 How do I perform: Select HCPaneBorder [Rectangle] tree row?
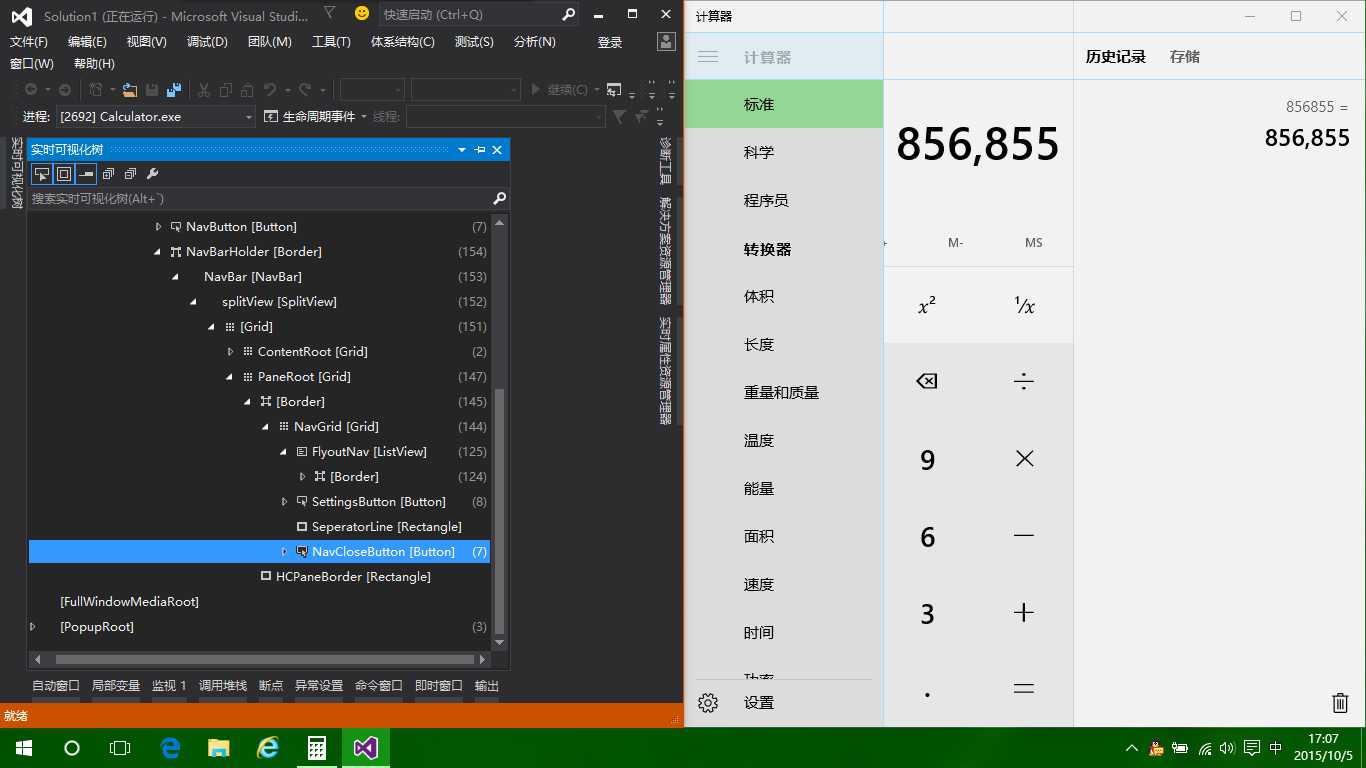(x=259, y=577)
